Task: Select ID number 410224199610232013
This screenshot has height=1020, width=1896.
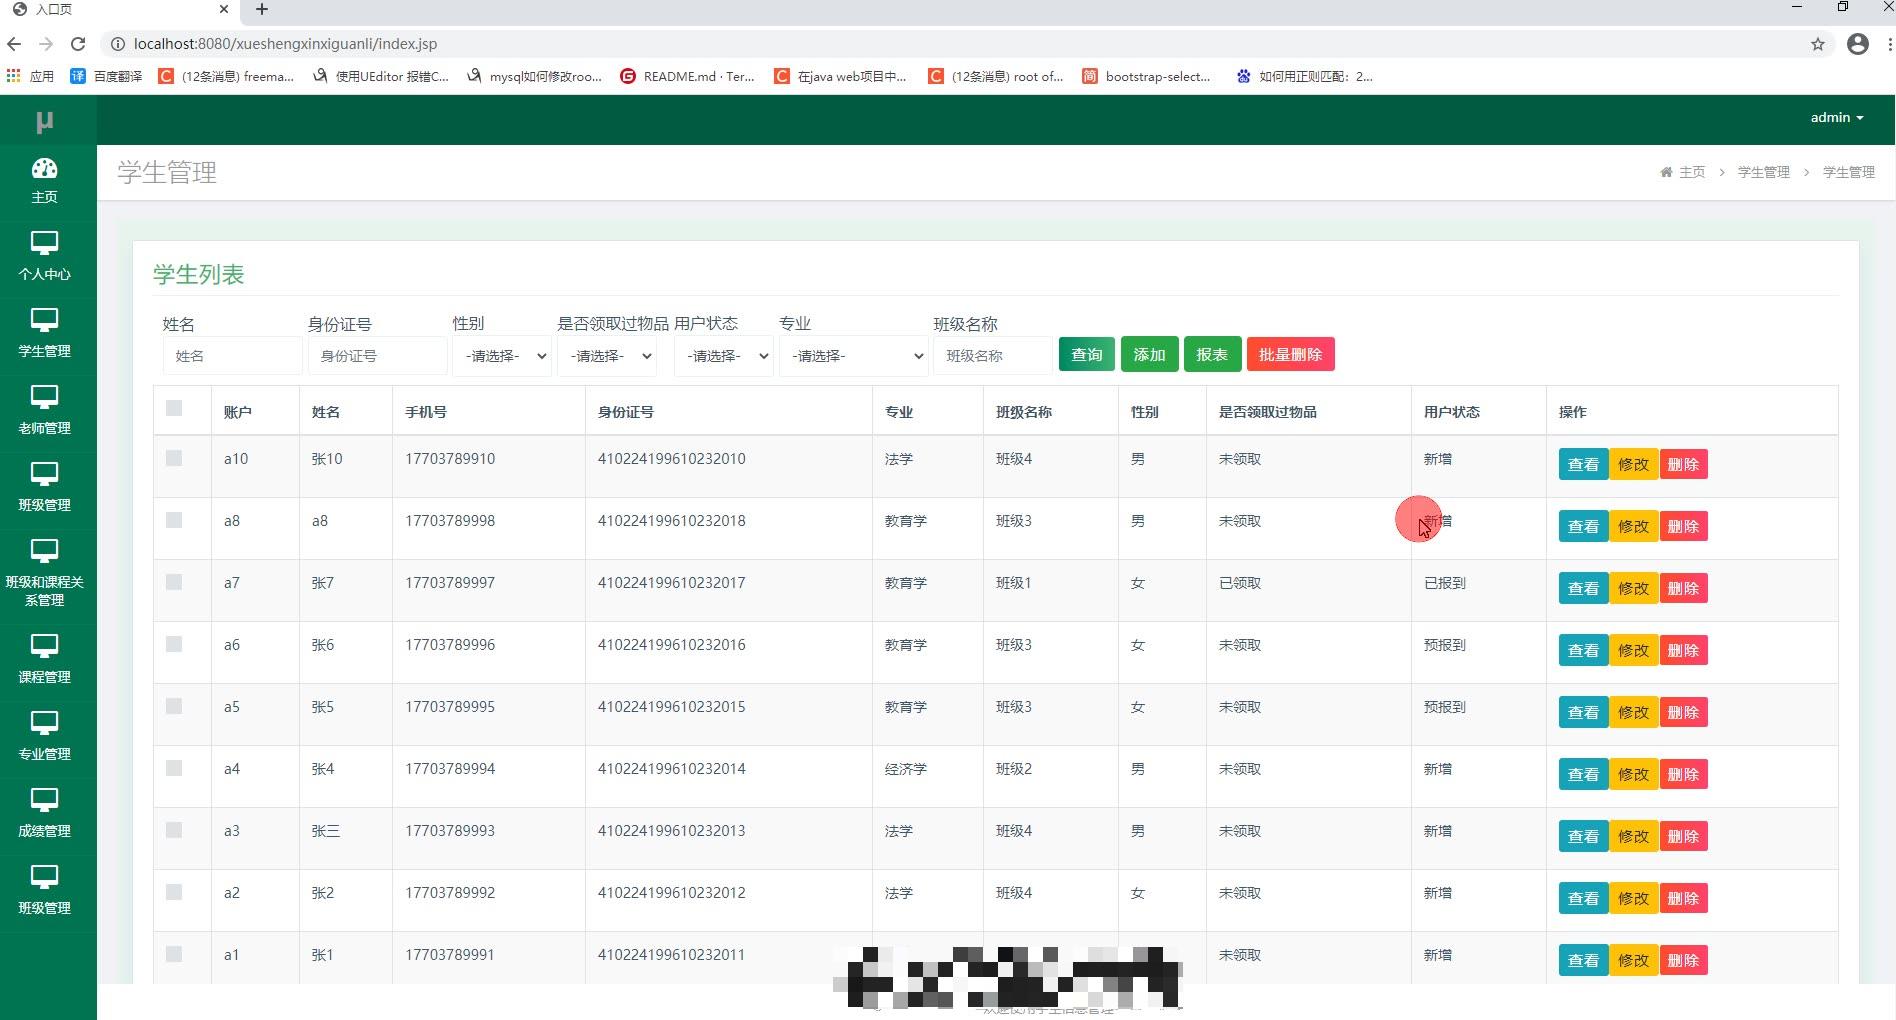Action: [671, 830]
